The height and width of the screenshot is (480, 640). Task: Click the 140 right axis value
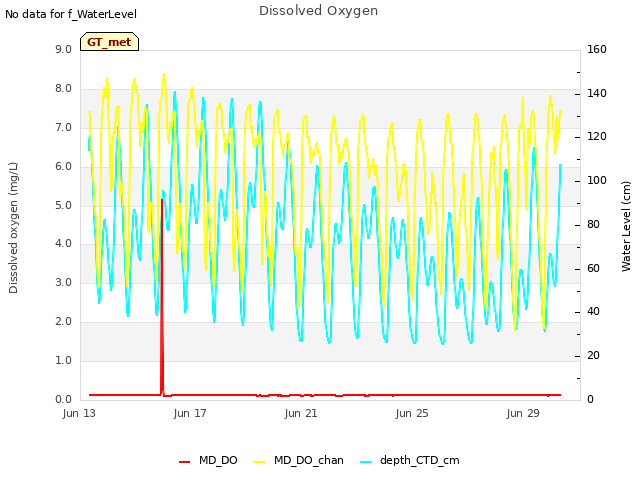point(597,93)
